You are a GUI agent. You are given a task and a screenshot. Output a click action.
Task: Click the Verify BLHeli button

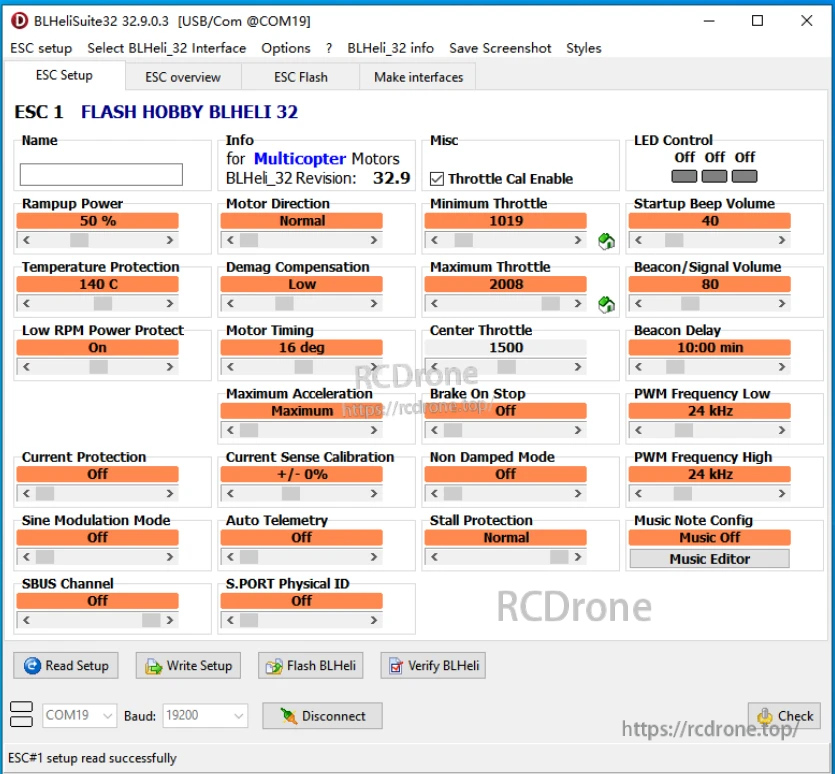tap(433, 665)
